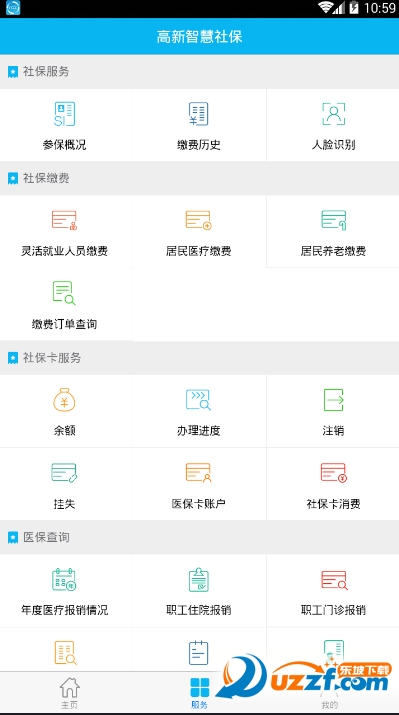Open 缴费订单查询 search icon
Viewport: 399px width, 715px height.
(x=64, y=293)
